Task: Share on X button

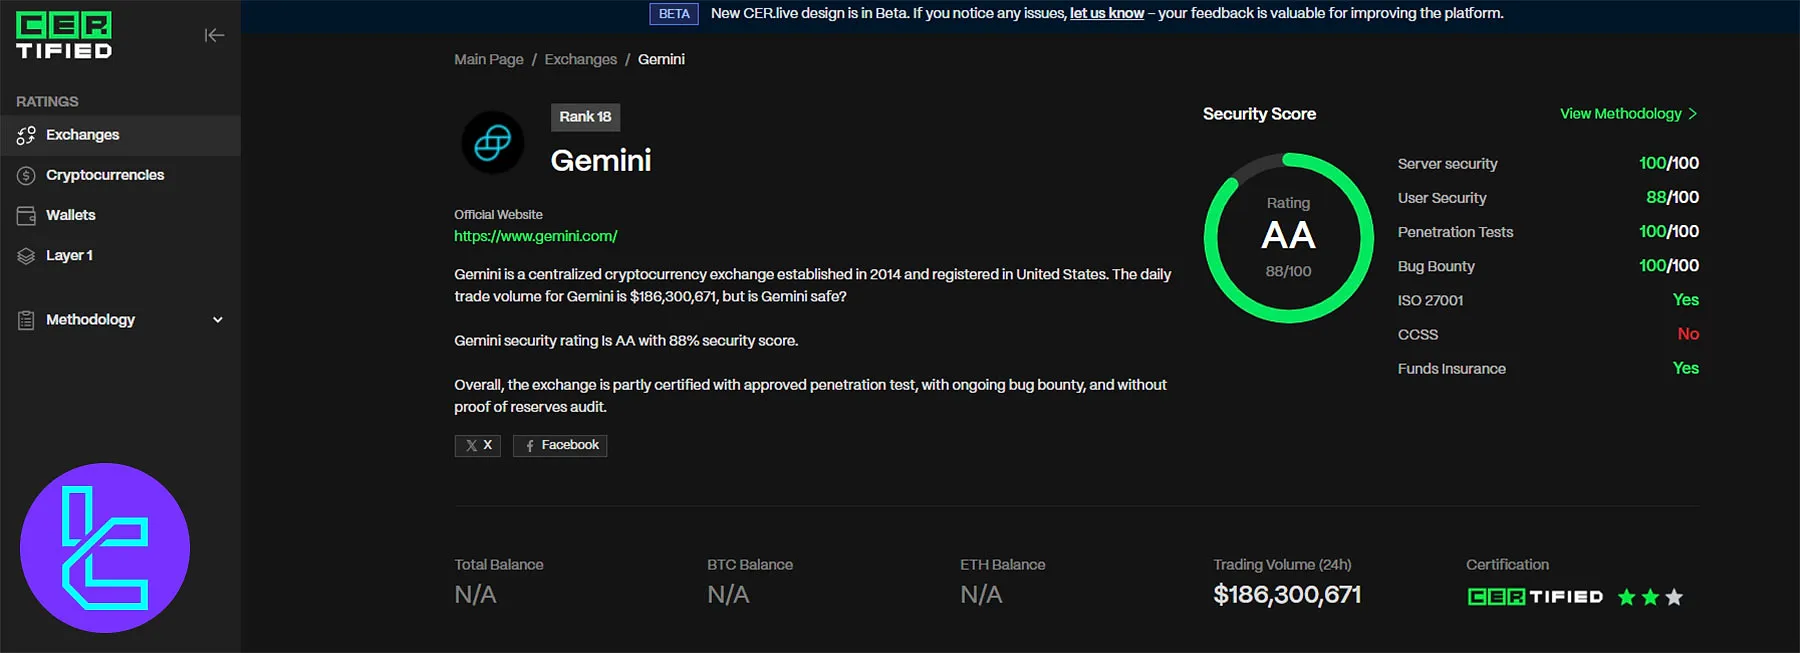Action: coord(478,446)
